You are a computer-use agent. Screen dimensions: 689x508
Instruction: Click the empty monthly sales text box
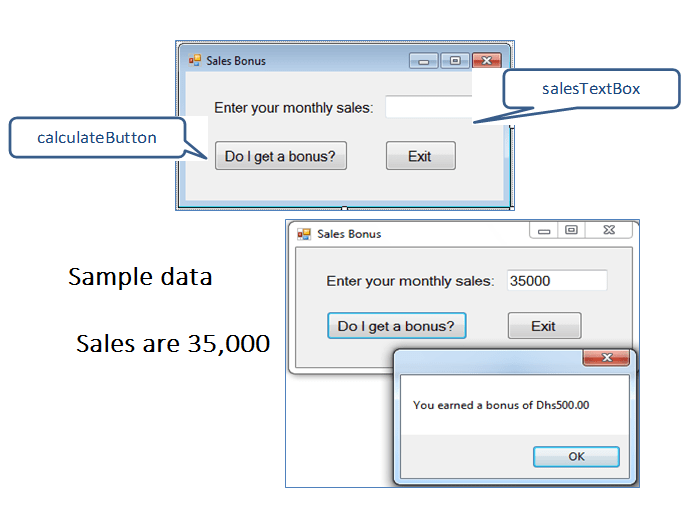428,107
